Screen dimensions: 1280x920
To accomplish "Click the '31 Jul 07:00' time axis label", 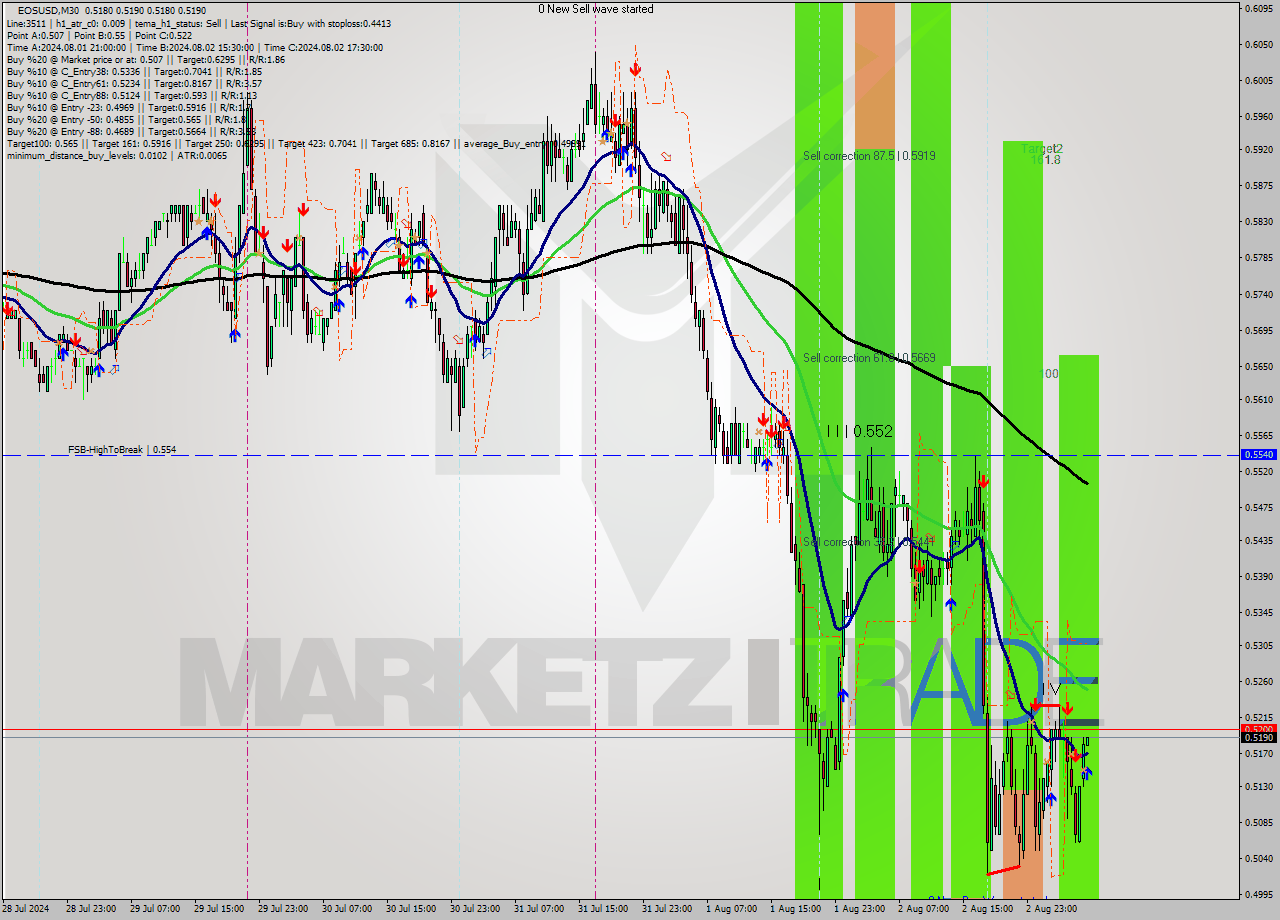I will click(539, 909).
